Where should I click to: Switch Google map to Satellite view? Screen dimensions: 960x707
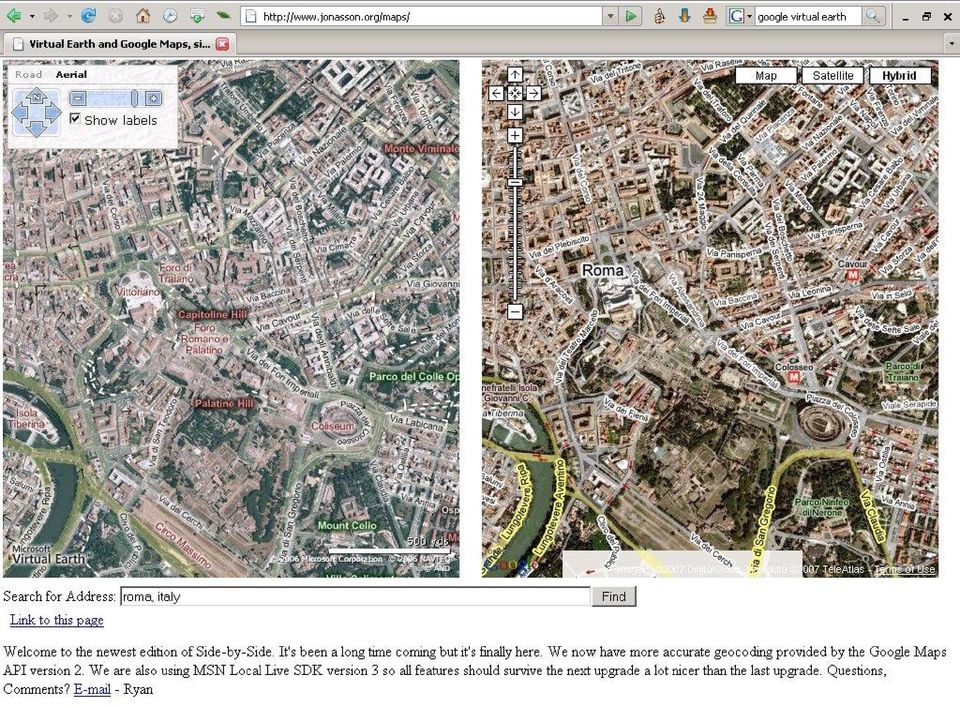pyautogui.click(x=833, y=76)
